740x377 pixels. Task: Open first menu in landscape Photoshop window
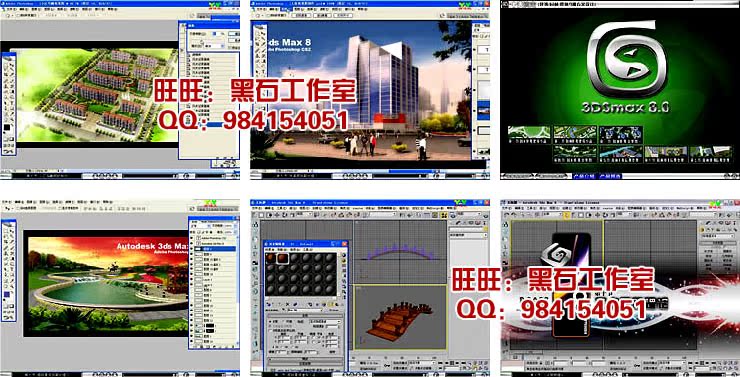6,202
